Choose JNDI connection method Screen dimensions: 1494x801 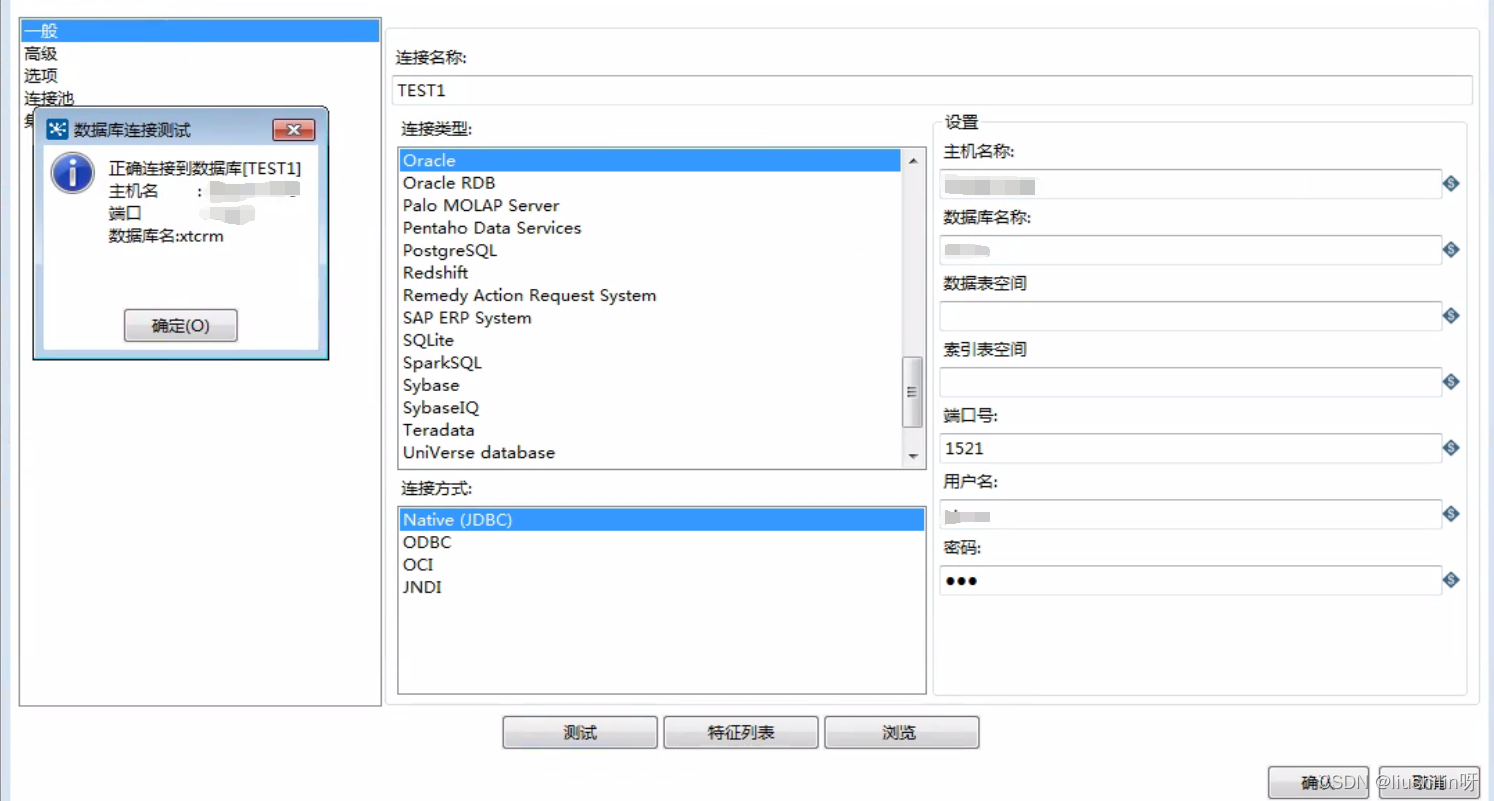coord(422,587)
